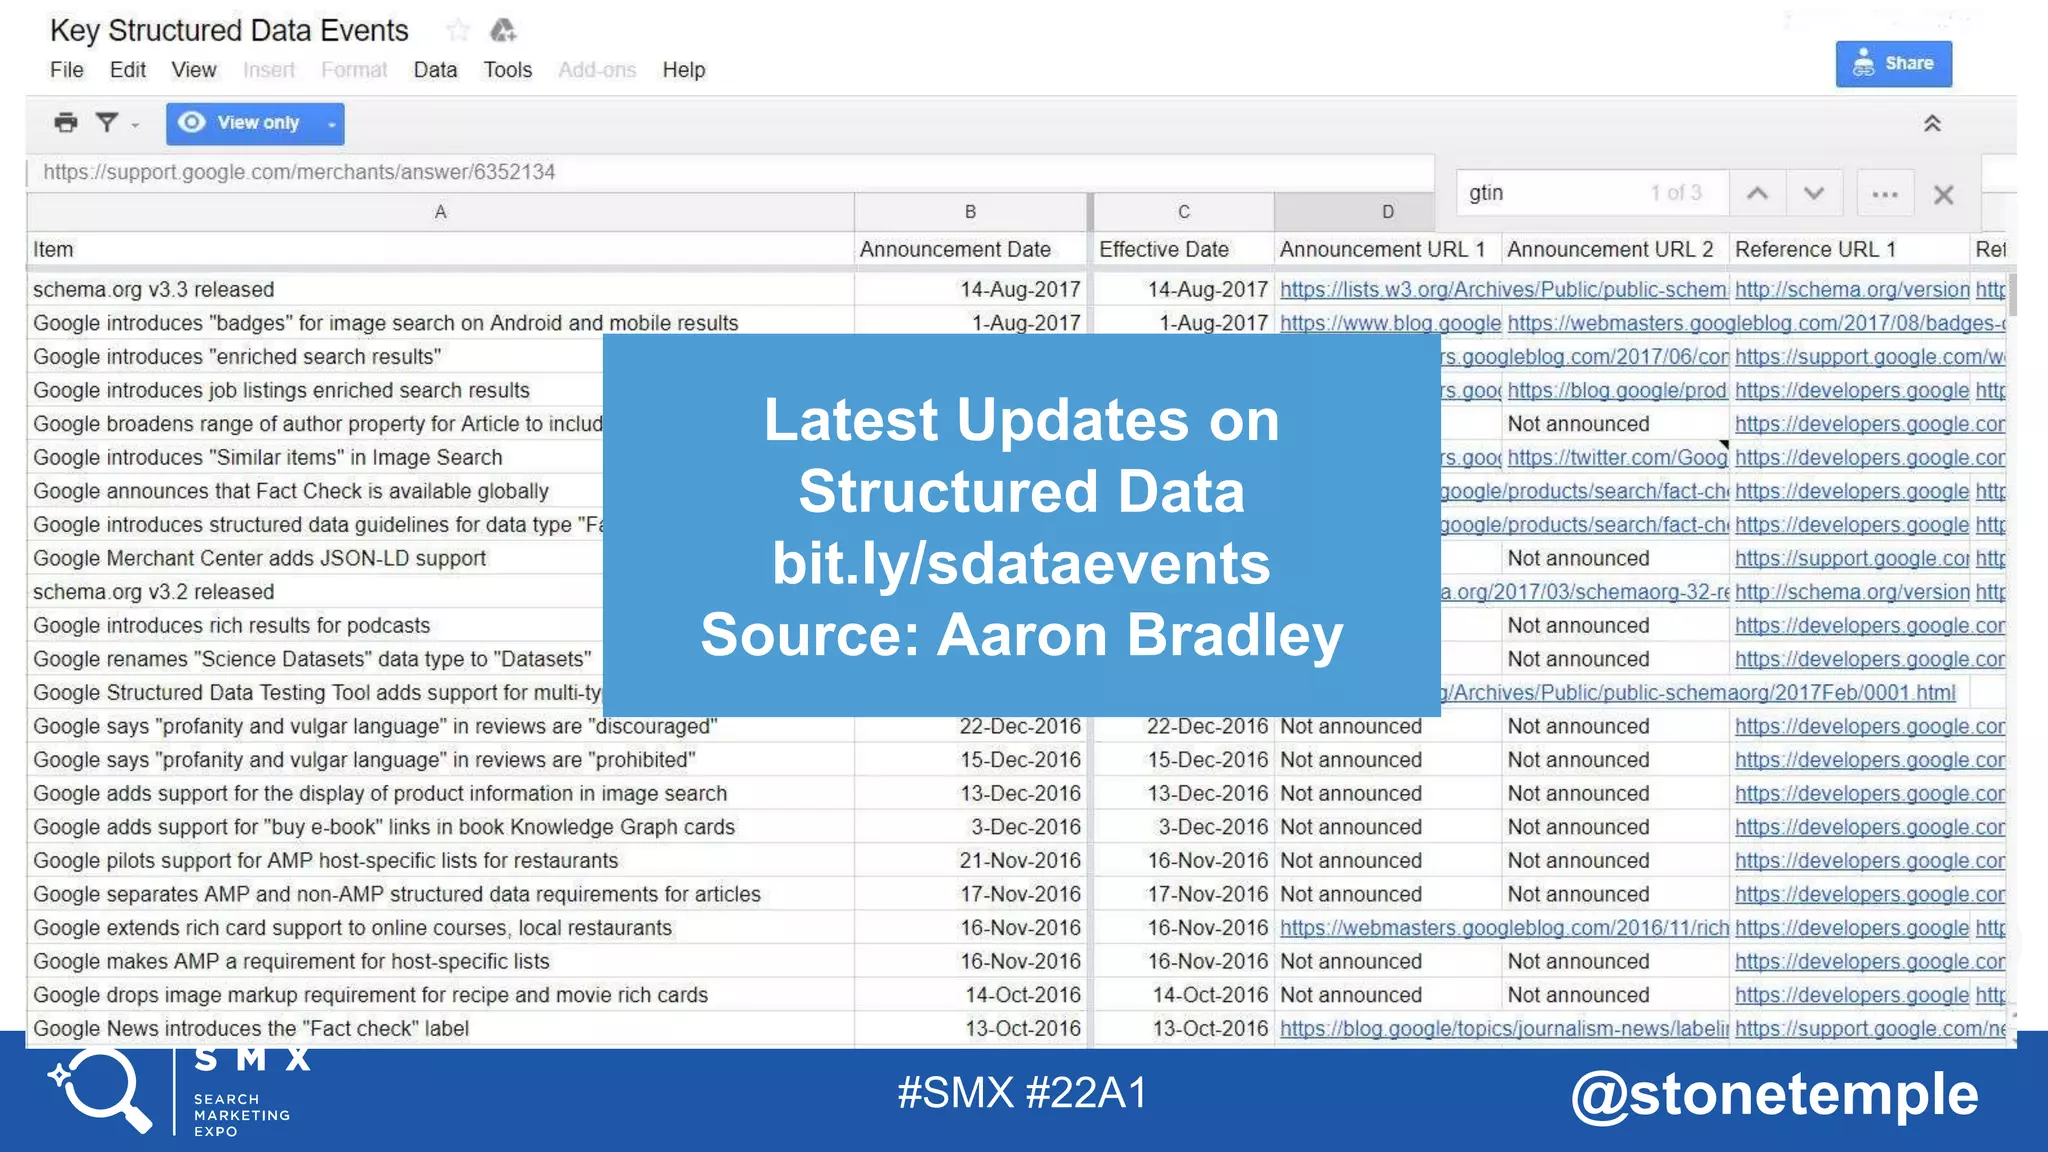Click the vertical scrollbar thumb at right
Image resolution: width=2048 pixels, height=1152 pixels.
(x=2011, y=293)
